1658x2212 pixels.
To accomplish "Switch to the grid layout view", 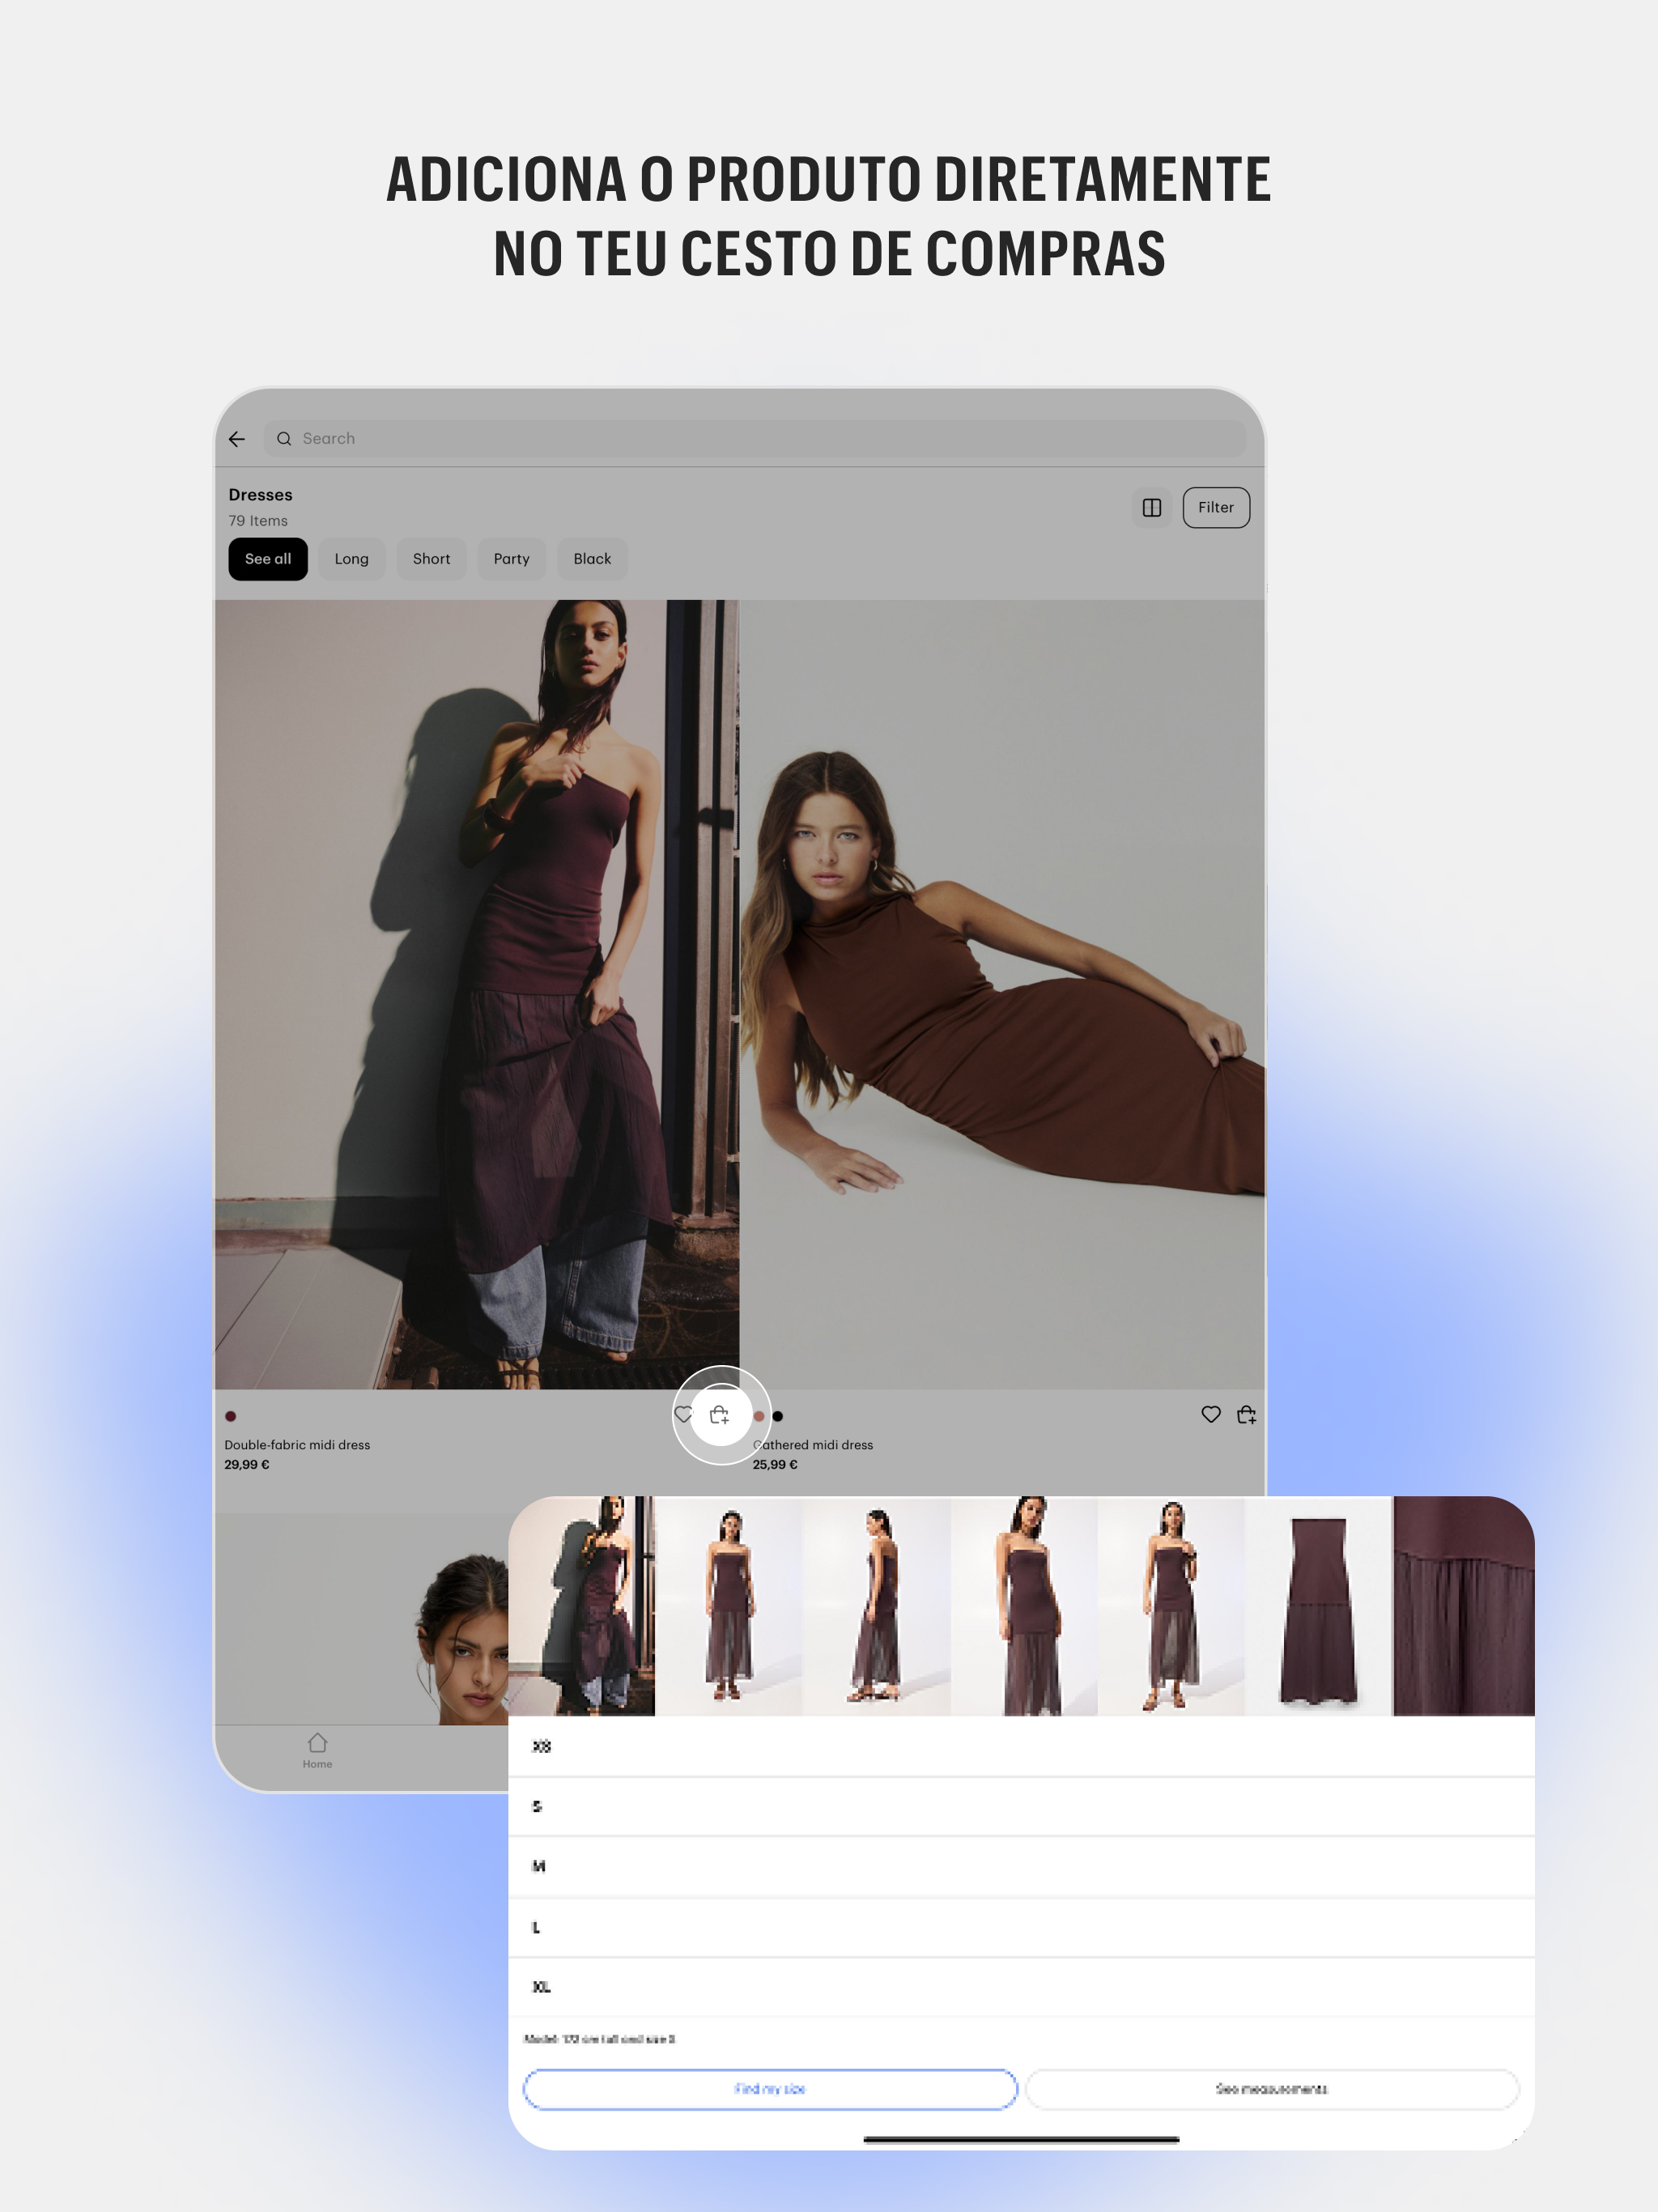I will (1151, 508).
